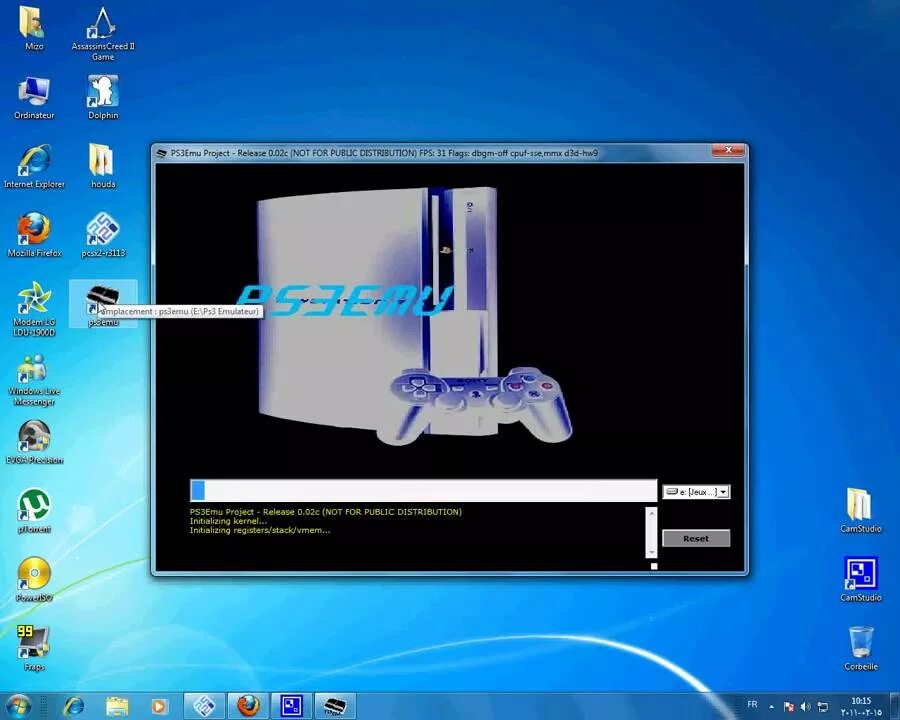Select the Mozilla Firefox desktop shortcut
This screenshot has width=900, height=720.
coord(34,235)
